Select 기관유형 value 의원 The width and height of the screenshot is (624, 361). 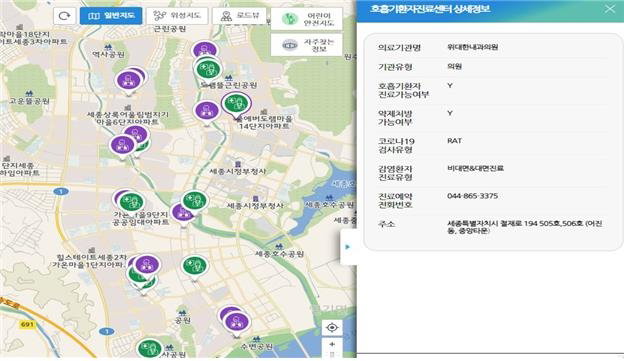454,66
